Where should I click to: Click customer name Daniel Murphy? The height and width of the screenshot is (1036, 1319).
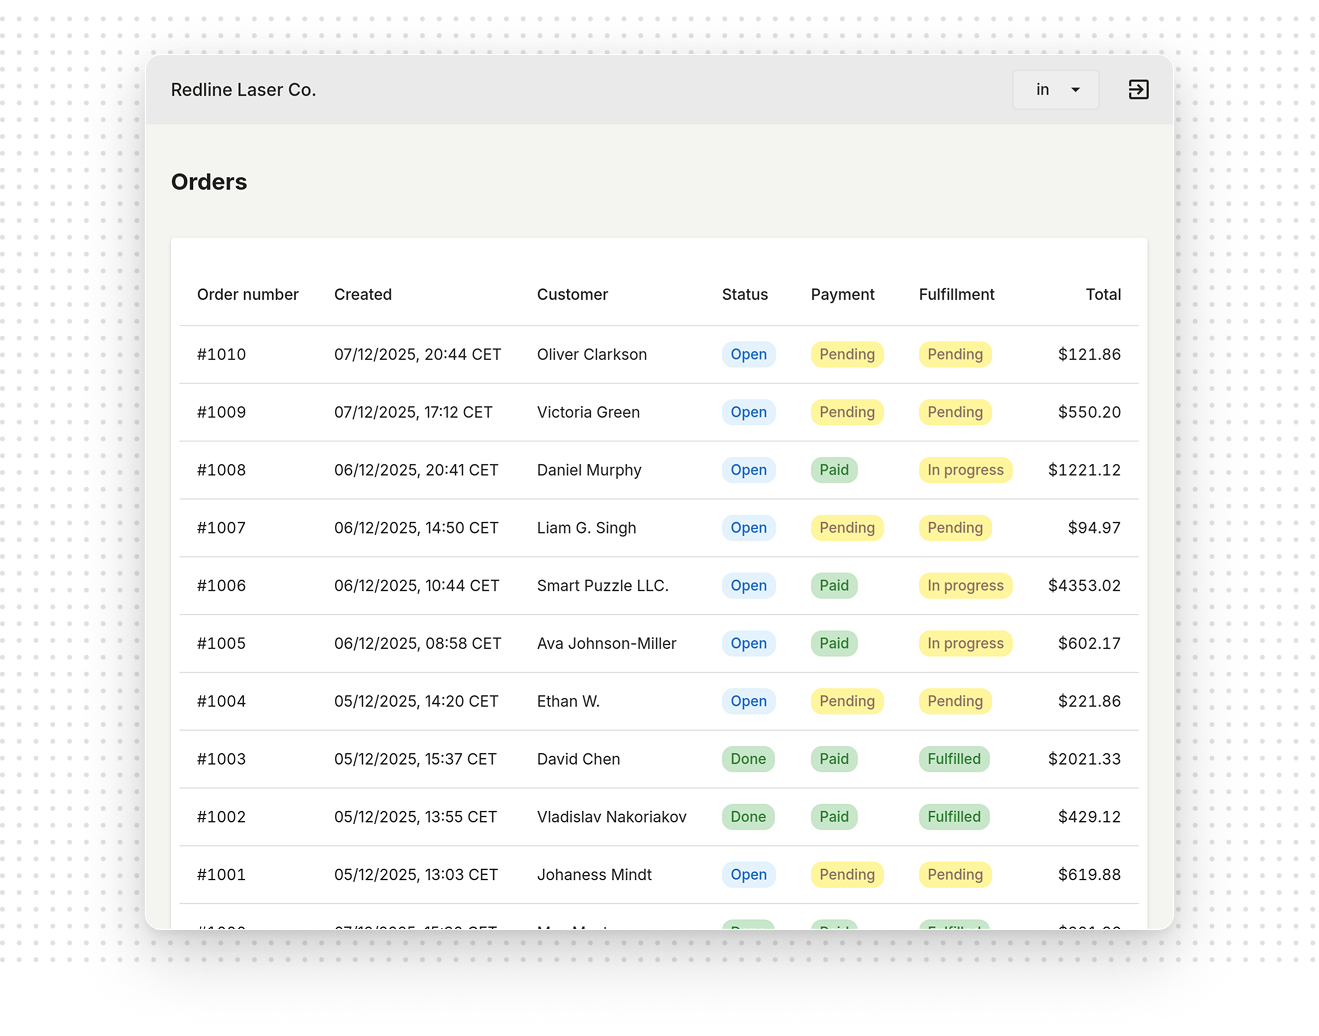tap(589, 470)
